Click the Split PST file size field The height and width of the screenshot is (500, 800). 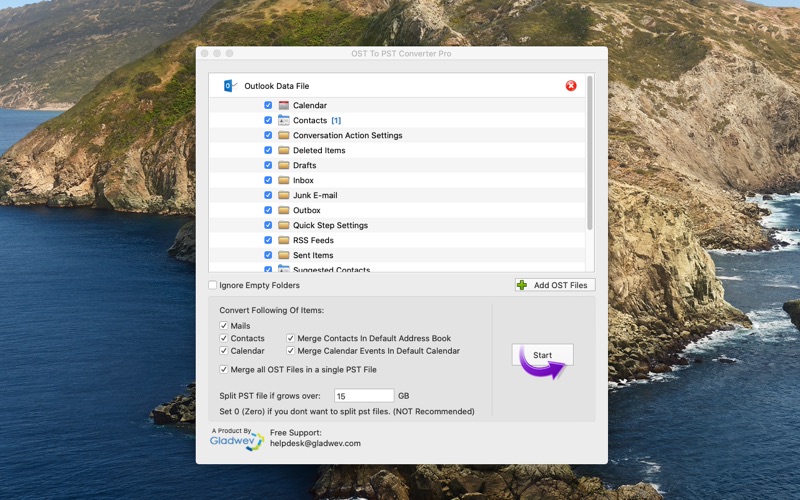point(364,396)
